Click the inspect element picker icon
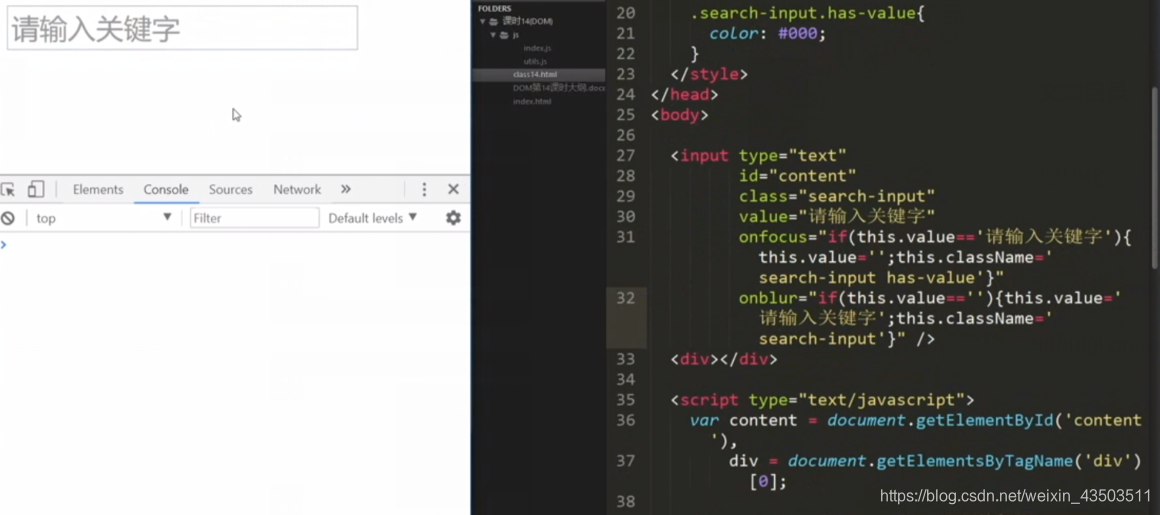The width and height of the screenshot is (1160, 515). 8,190
